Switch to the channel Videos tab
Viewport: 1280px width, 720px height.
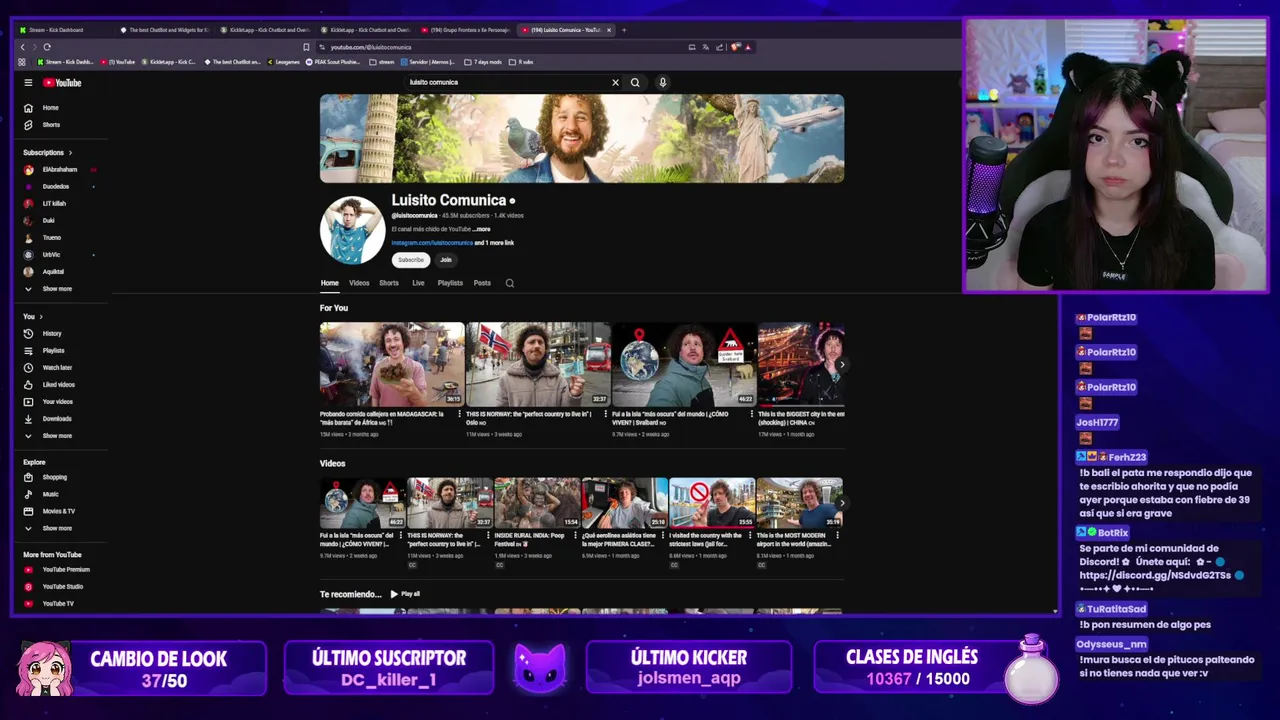[x=359, y=283]
